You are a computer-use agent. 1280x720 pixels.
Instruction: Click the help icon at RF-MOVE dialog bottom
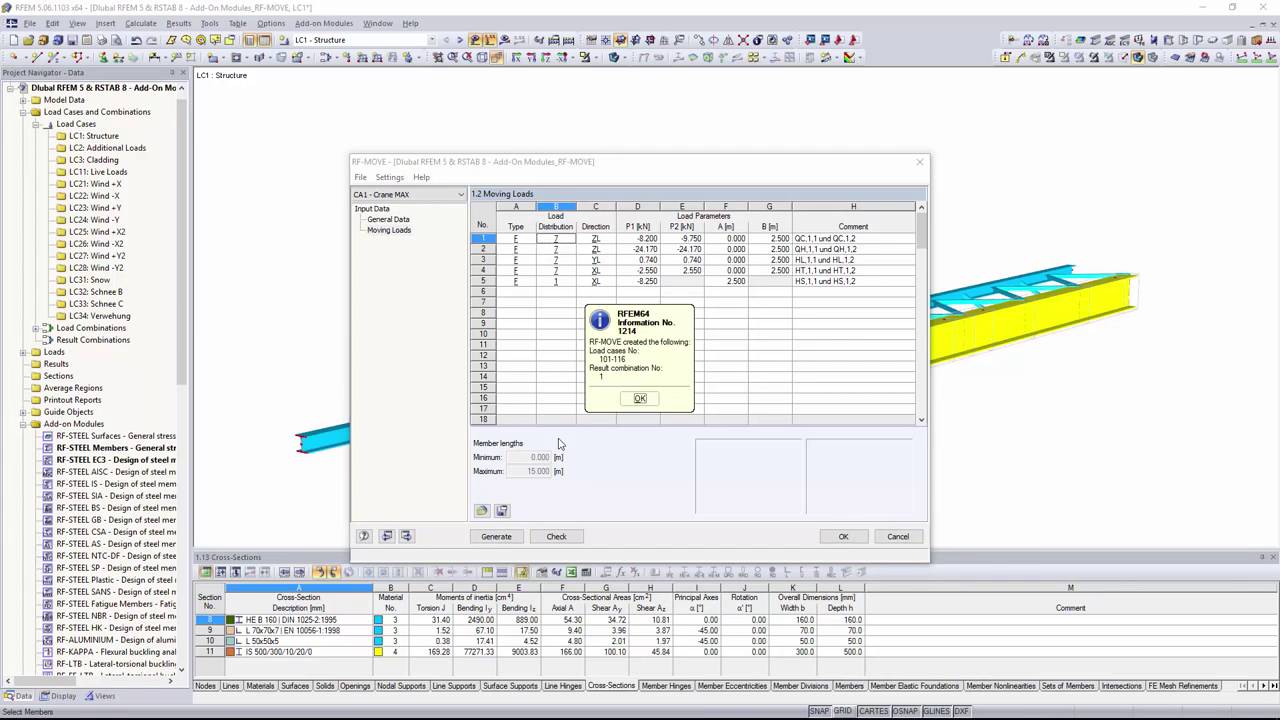[x=364, y=536]
